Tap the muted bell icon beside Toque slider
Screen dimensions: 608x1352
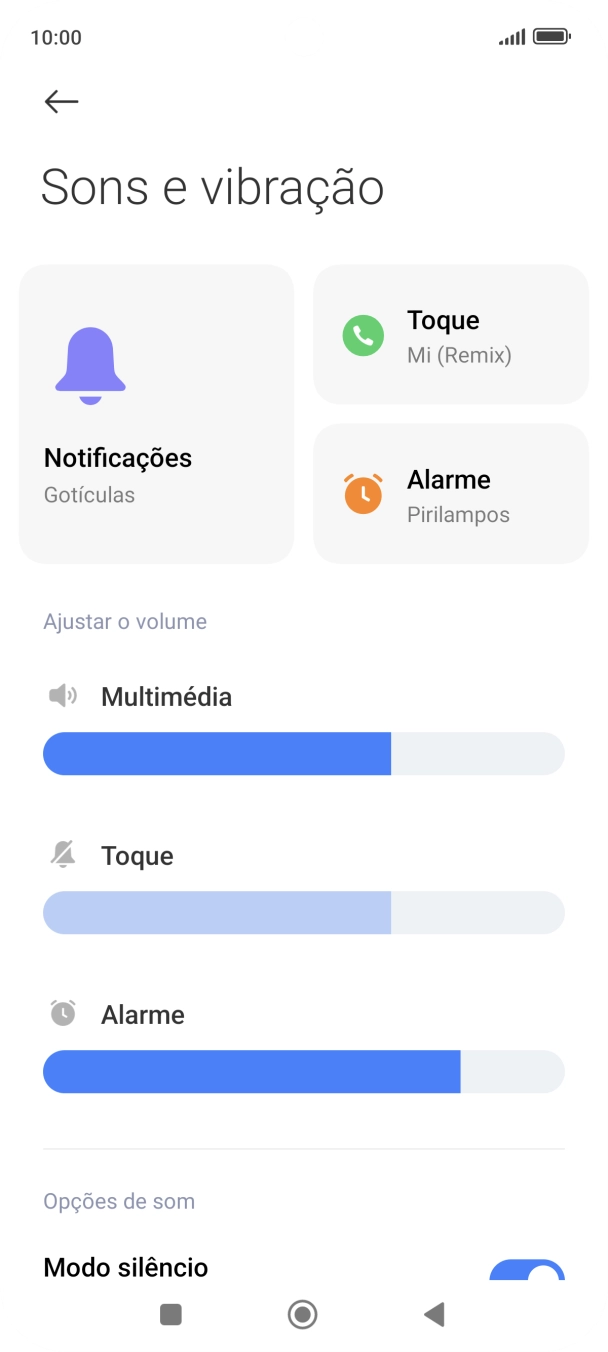tap(62, 854)
